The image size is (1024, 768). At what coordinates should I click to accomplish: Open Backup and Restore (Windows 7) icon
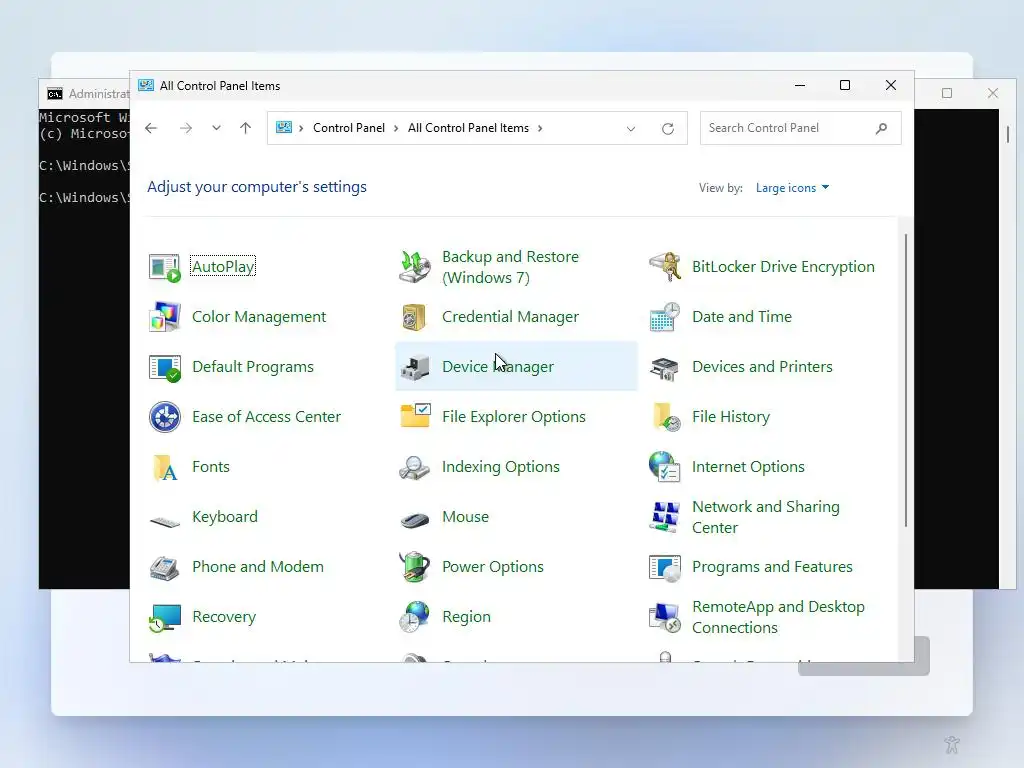pos(415,267)
